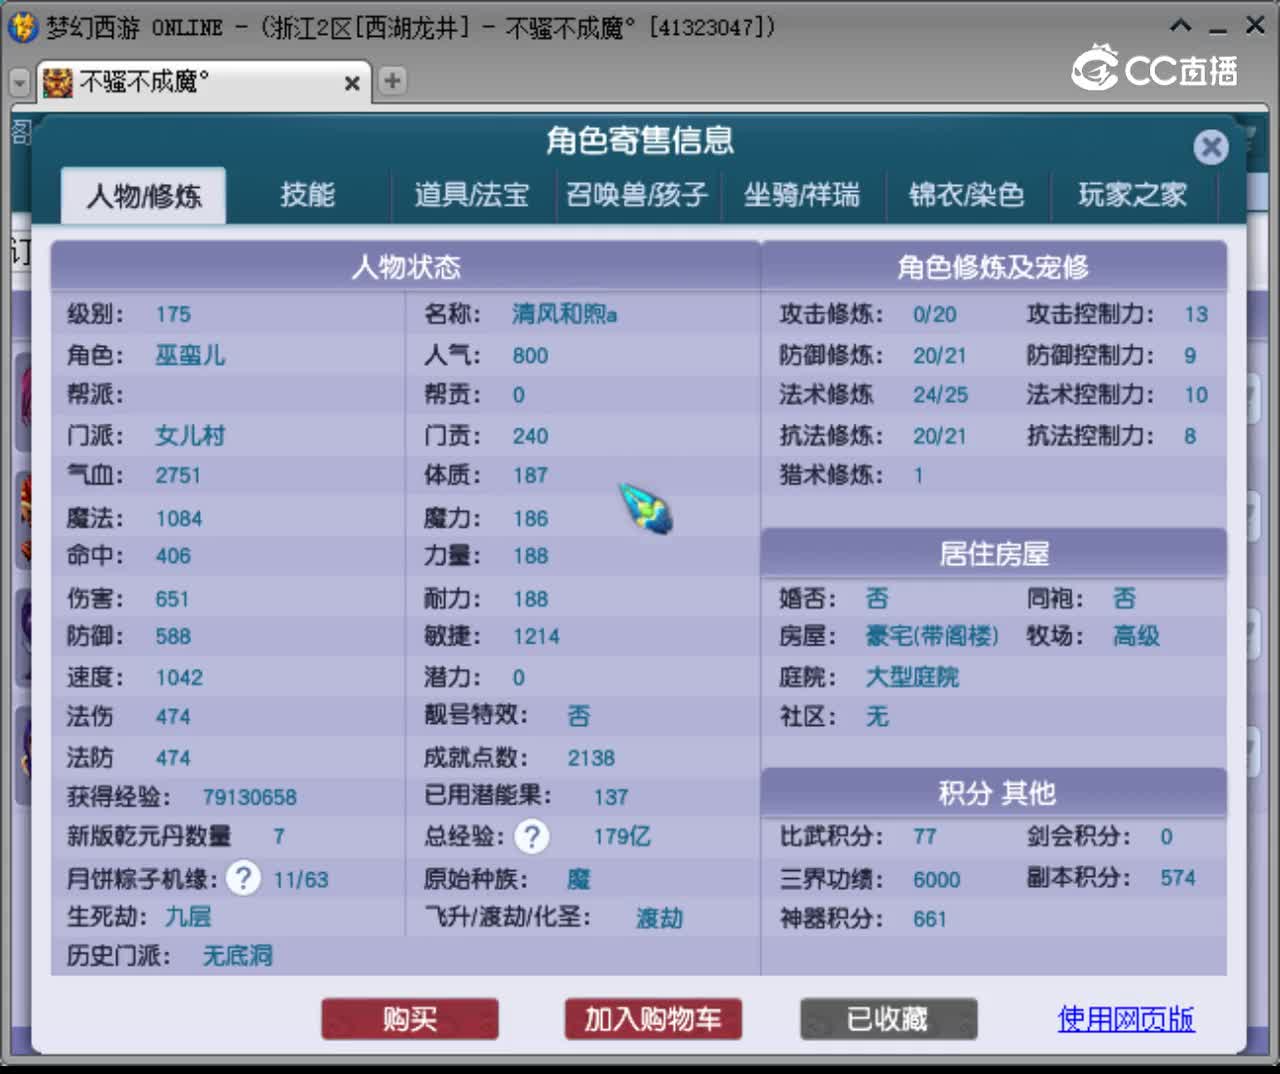Viewport: 1280px width, 1074px height.
Task: Click the 牧场 value 高级
Action: pos(1137,636)
